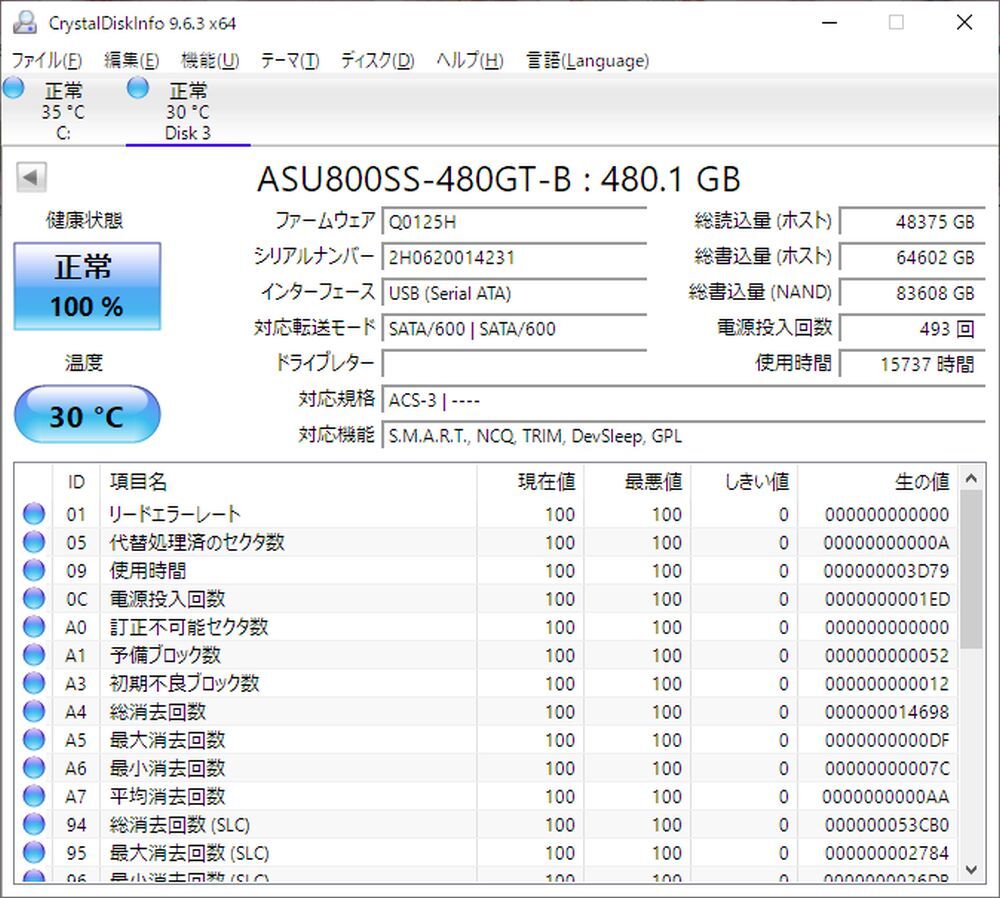
Task: Click the scroll up arrow of SMART list
Action: coord(971,479)
